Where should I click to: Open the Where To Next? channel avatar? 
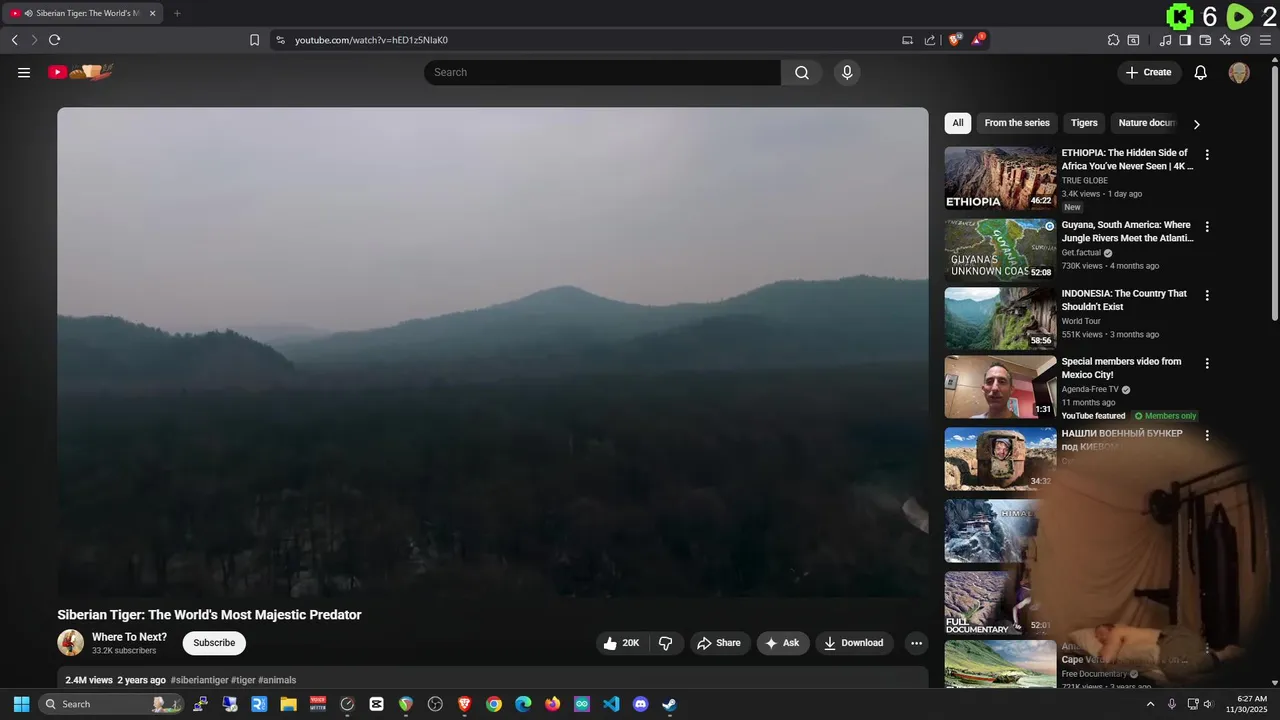click(x=71, y=643)
